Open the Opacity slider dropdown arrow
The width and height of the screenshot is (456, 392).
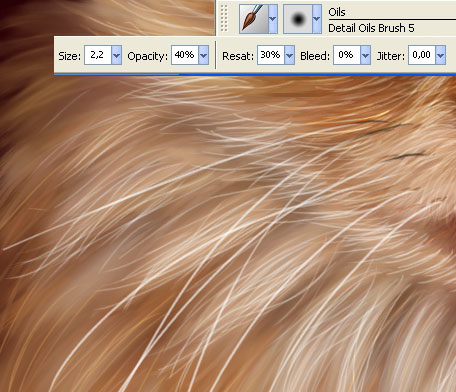click(x=204, y=55)
